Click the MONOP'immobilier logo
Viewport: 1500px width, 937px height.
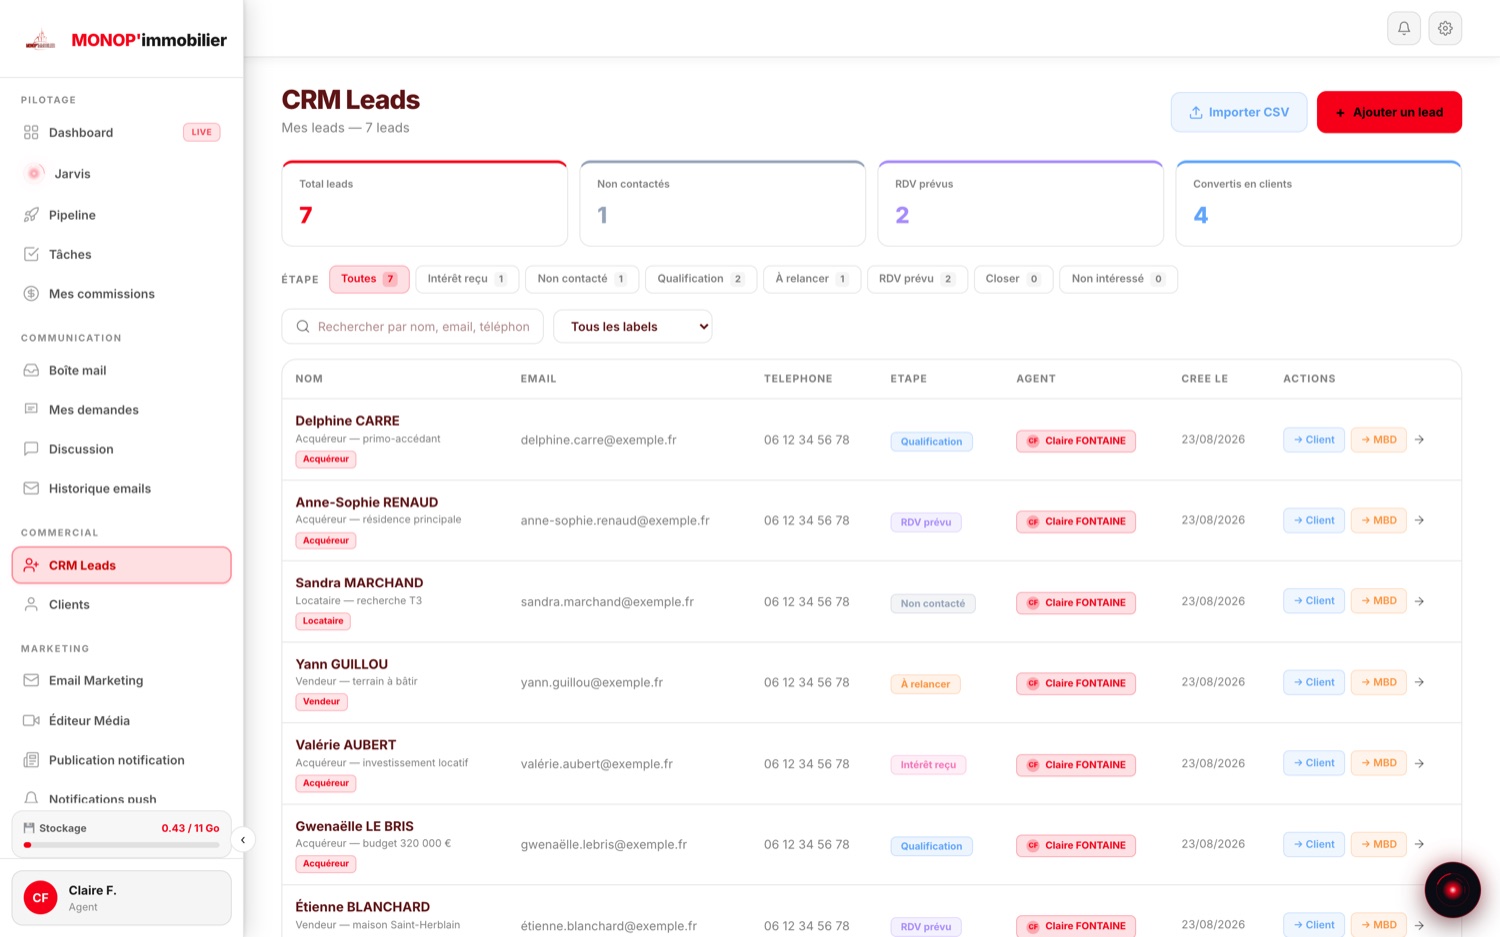[x=126, y=40]
